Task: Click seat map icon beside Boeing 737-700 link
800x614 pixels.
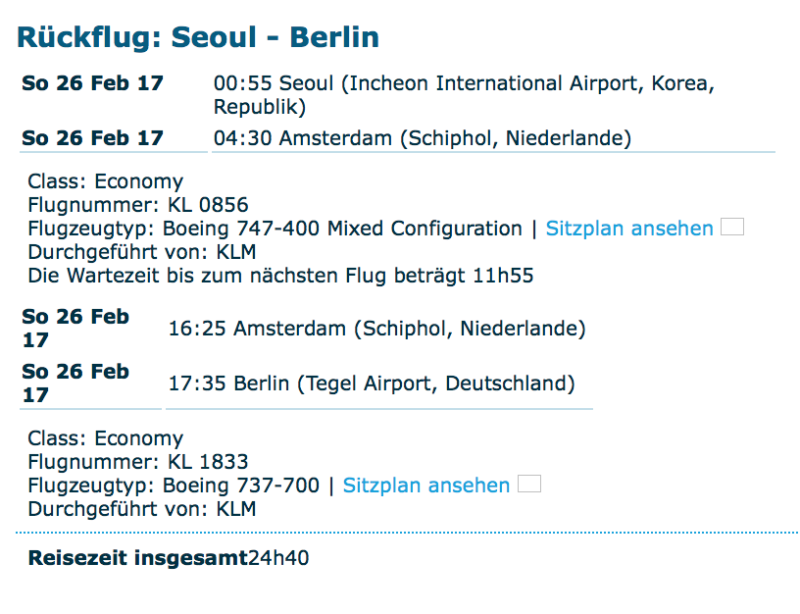Action: (x=530, y=485)
